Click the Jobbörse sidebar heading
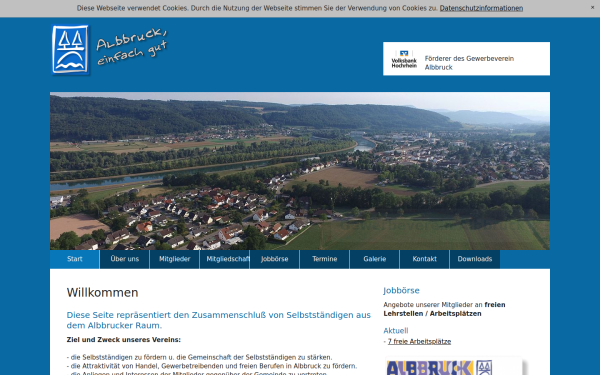The height and width of the screenshot is (375, 600). click(x=401, y=290)
